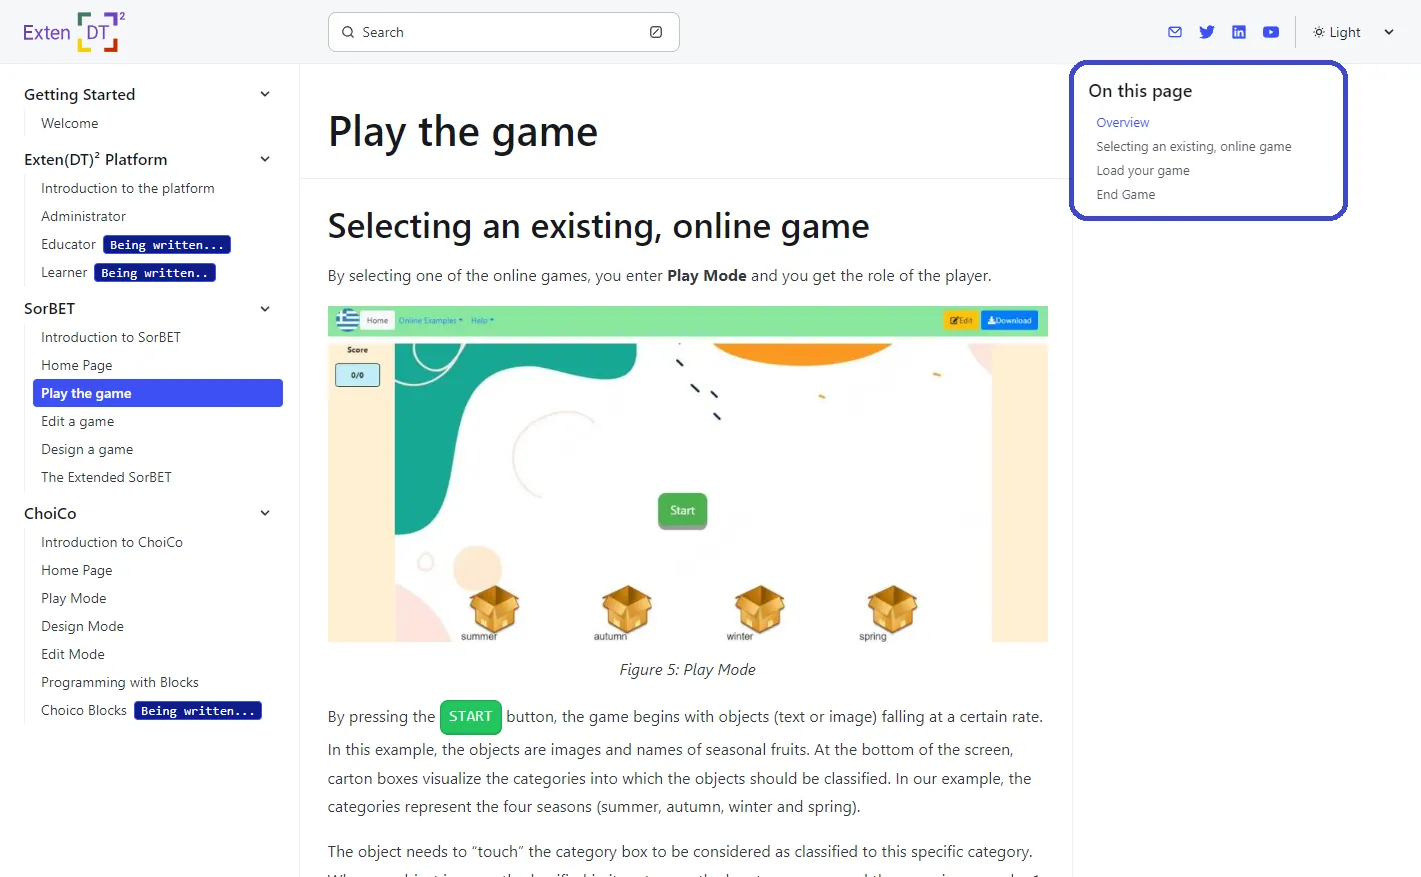Focus the Search input field
This screenshot has height=877, width=1421.
click(500, 32)
